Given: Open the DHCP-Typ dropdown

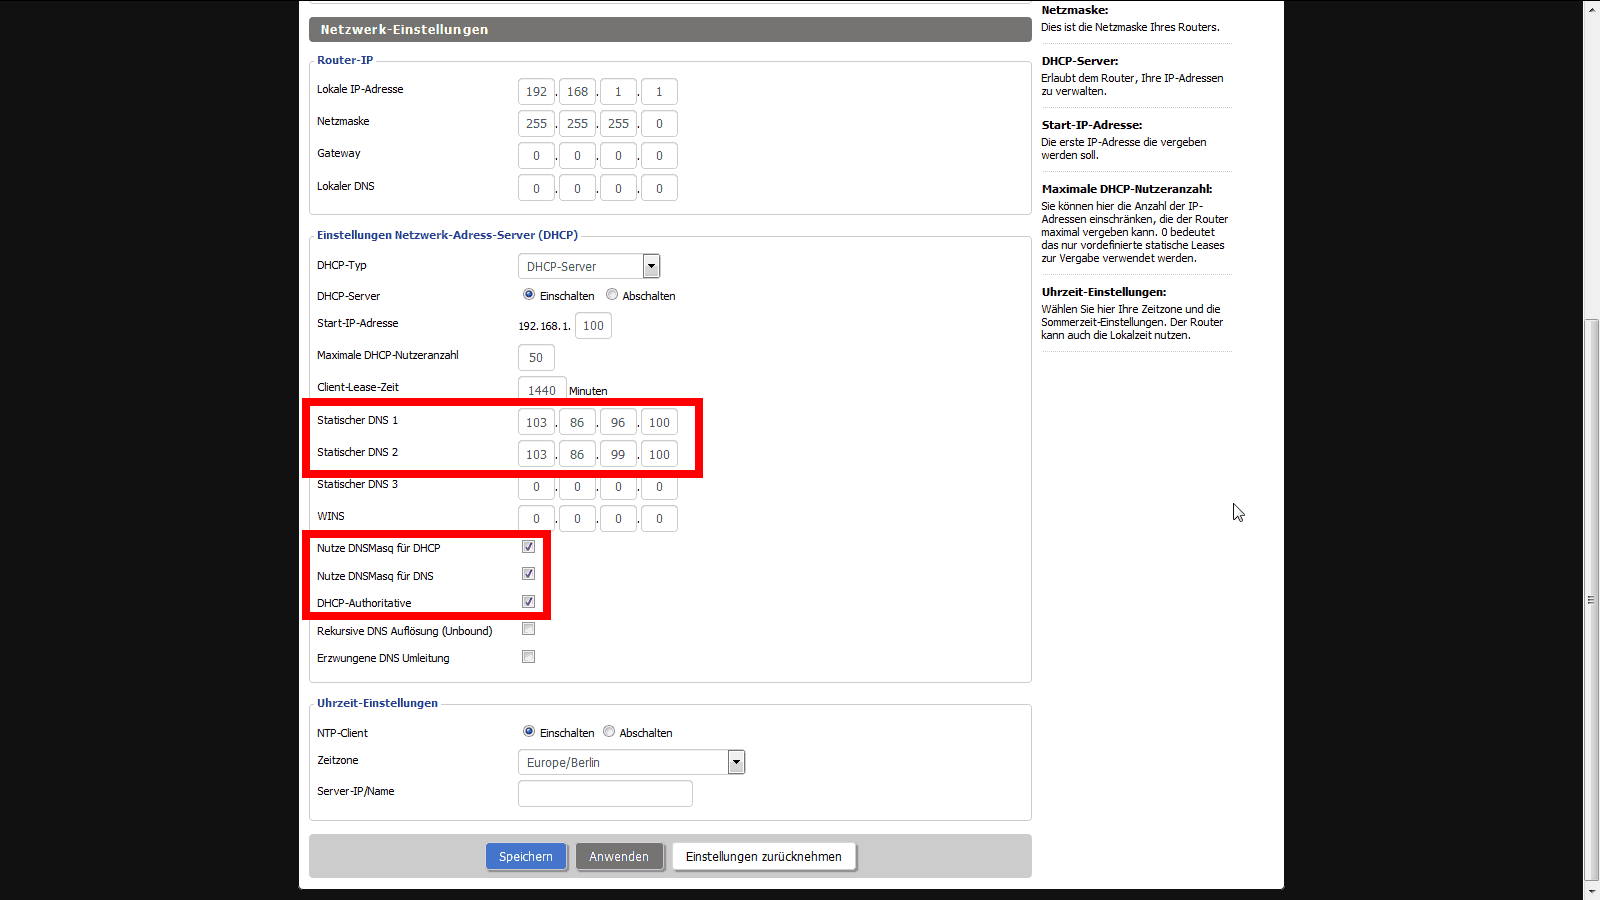Looking at the screenshot, I should click(x=589, y=266).
